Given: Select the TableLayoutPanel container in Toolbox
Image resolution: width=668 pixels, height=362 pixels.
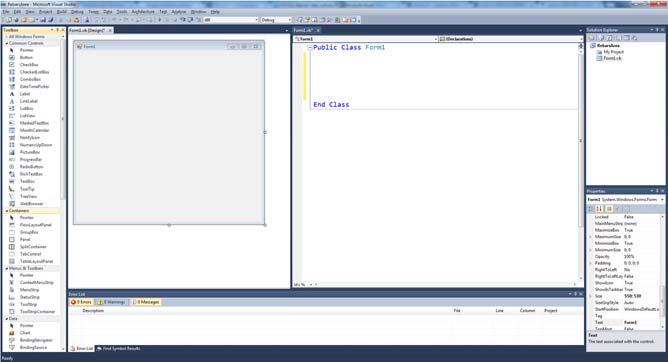Looking at the screenshot, I should coord(36,261).
